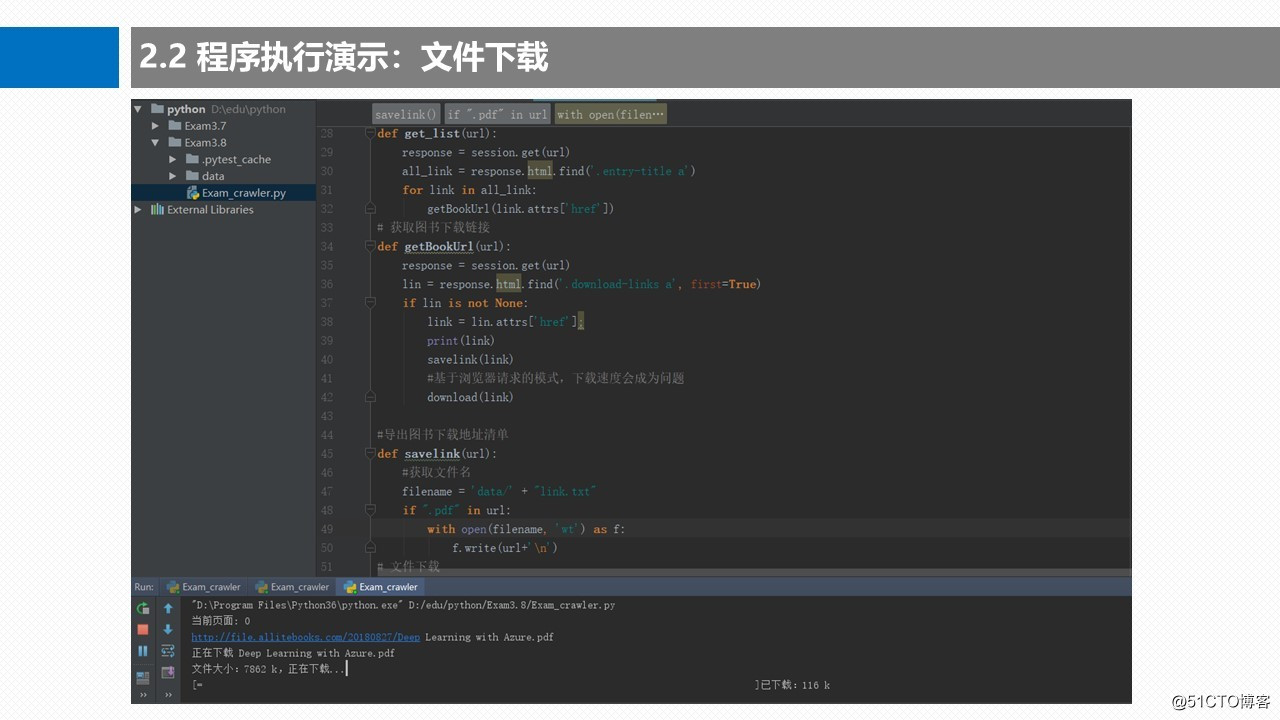This screenshot has height=720, width=1280.
Task: Fold the get_list function at line 28
Action: [369, 134]
